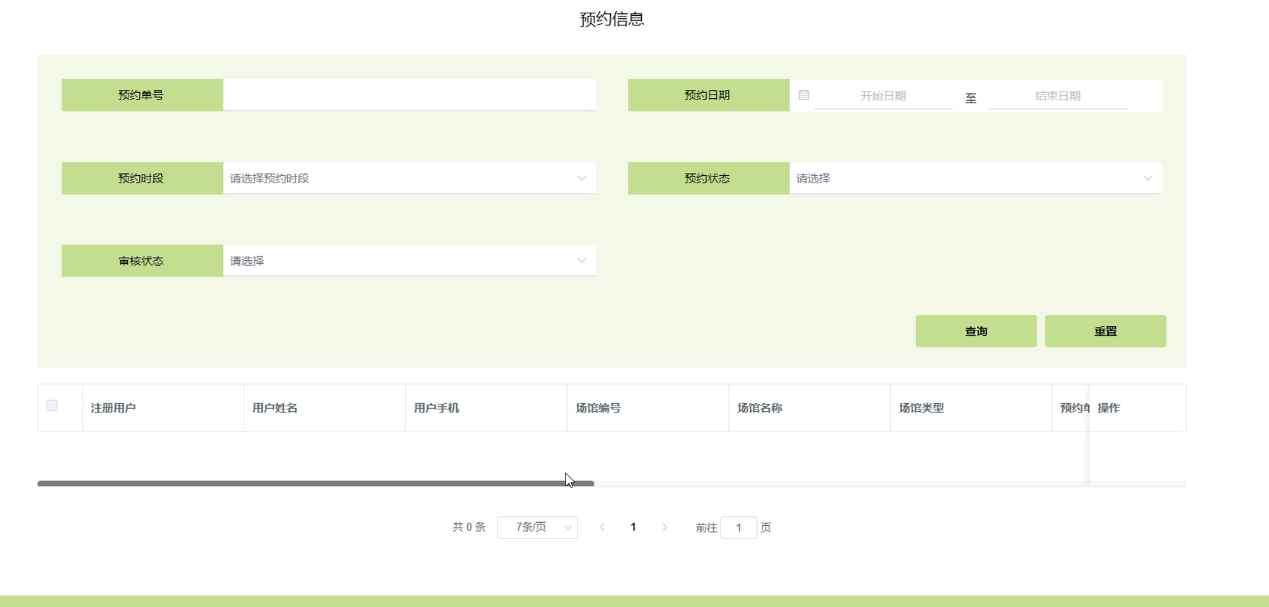Click the 场馆编号 column header
The image size is (1269, 607).
(x=648, y=408)
